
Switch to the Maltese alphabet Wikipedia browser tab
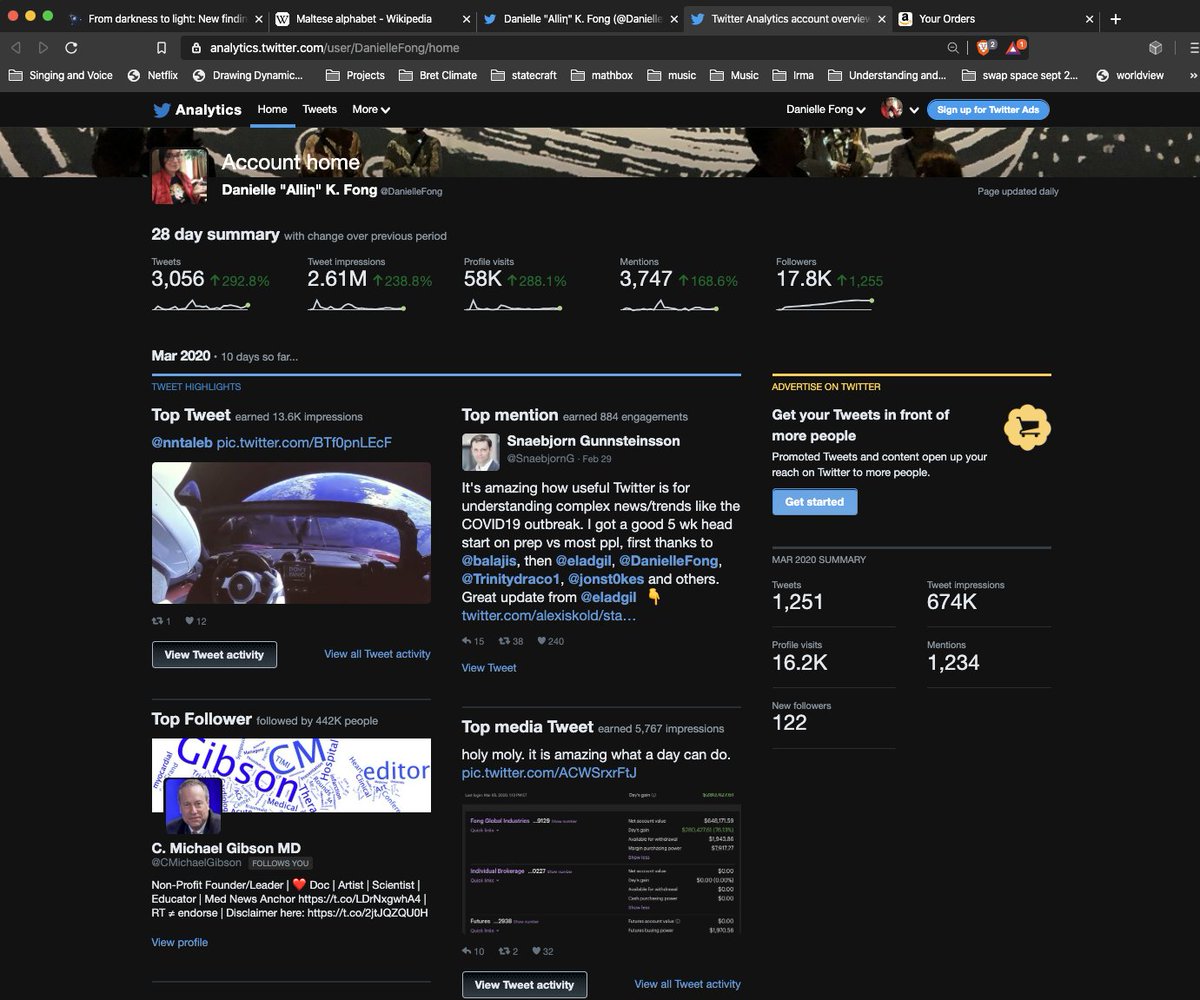click(370, 18)
